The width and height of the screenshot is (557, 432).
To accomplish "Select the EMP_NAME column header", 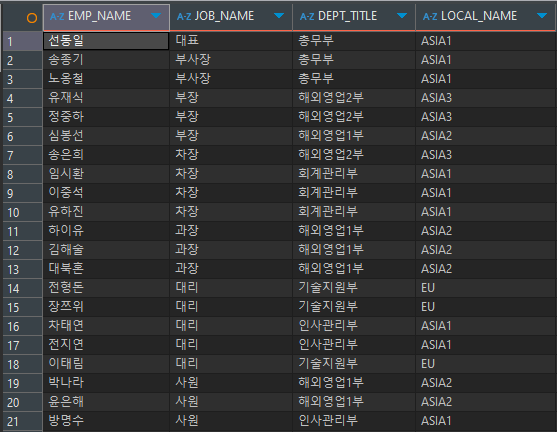I will tap(106, 17).
